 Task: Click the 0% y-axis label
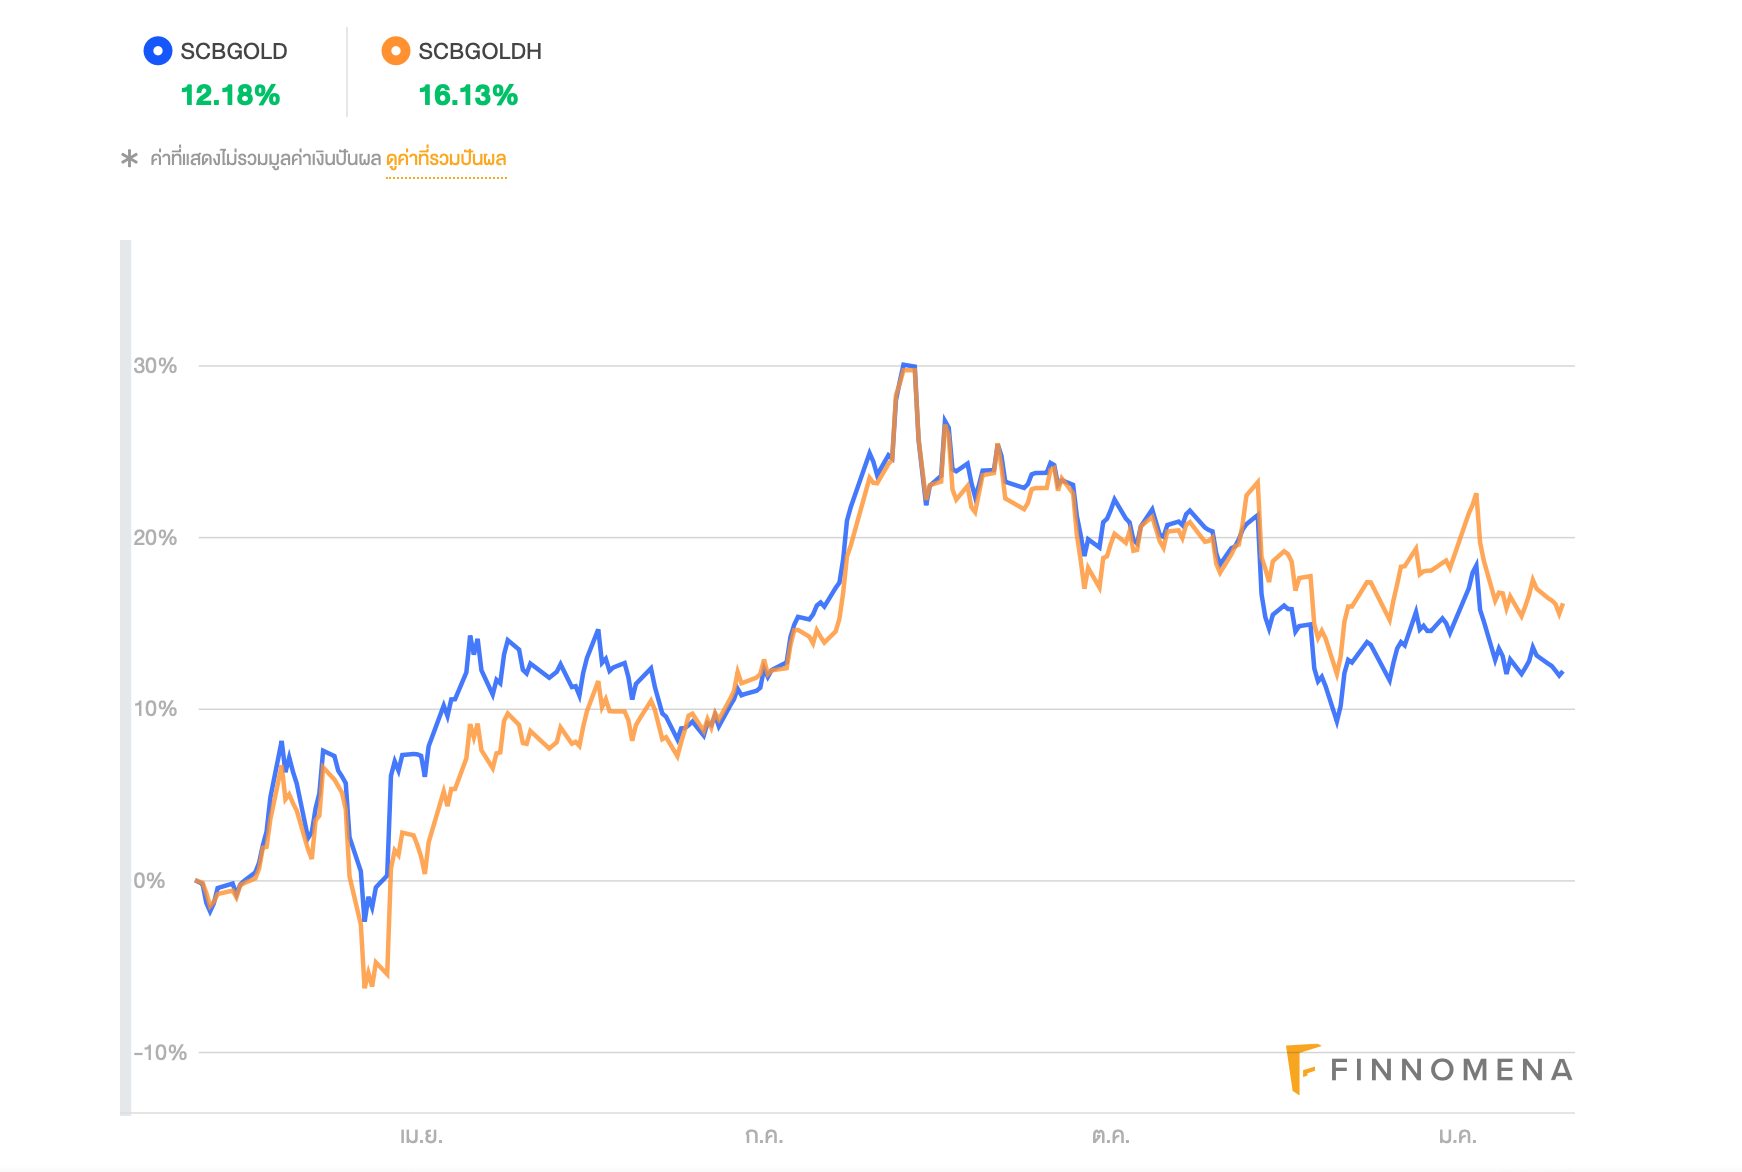pyautogui.click(x=149, y=881)
